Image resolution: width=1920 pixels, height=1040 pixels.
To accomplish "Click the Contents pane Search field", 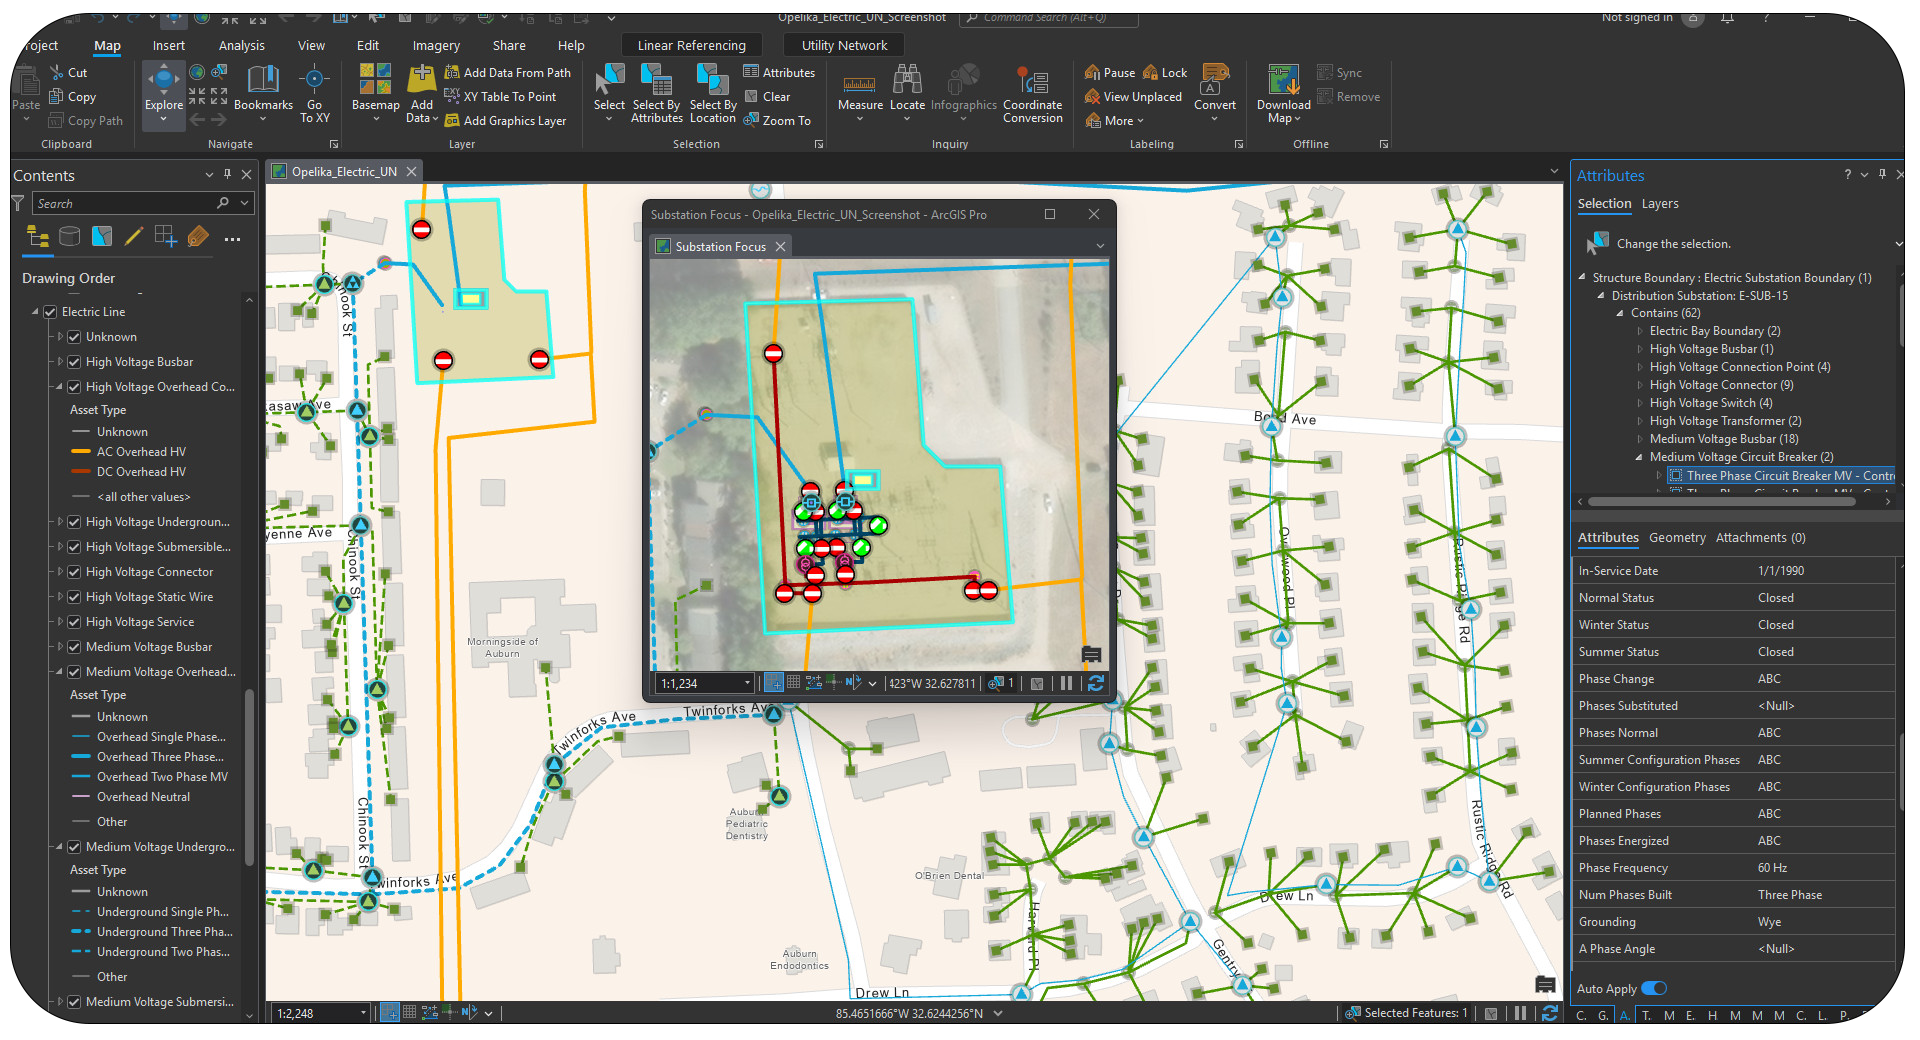I will pyautogui.click(x=143, y=203).
